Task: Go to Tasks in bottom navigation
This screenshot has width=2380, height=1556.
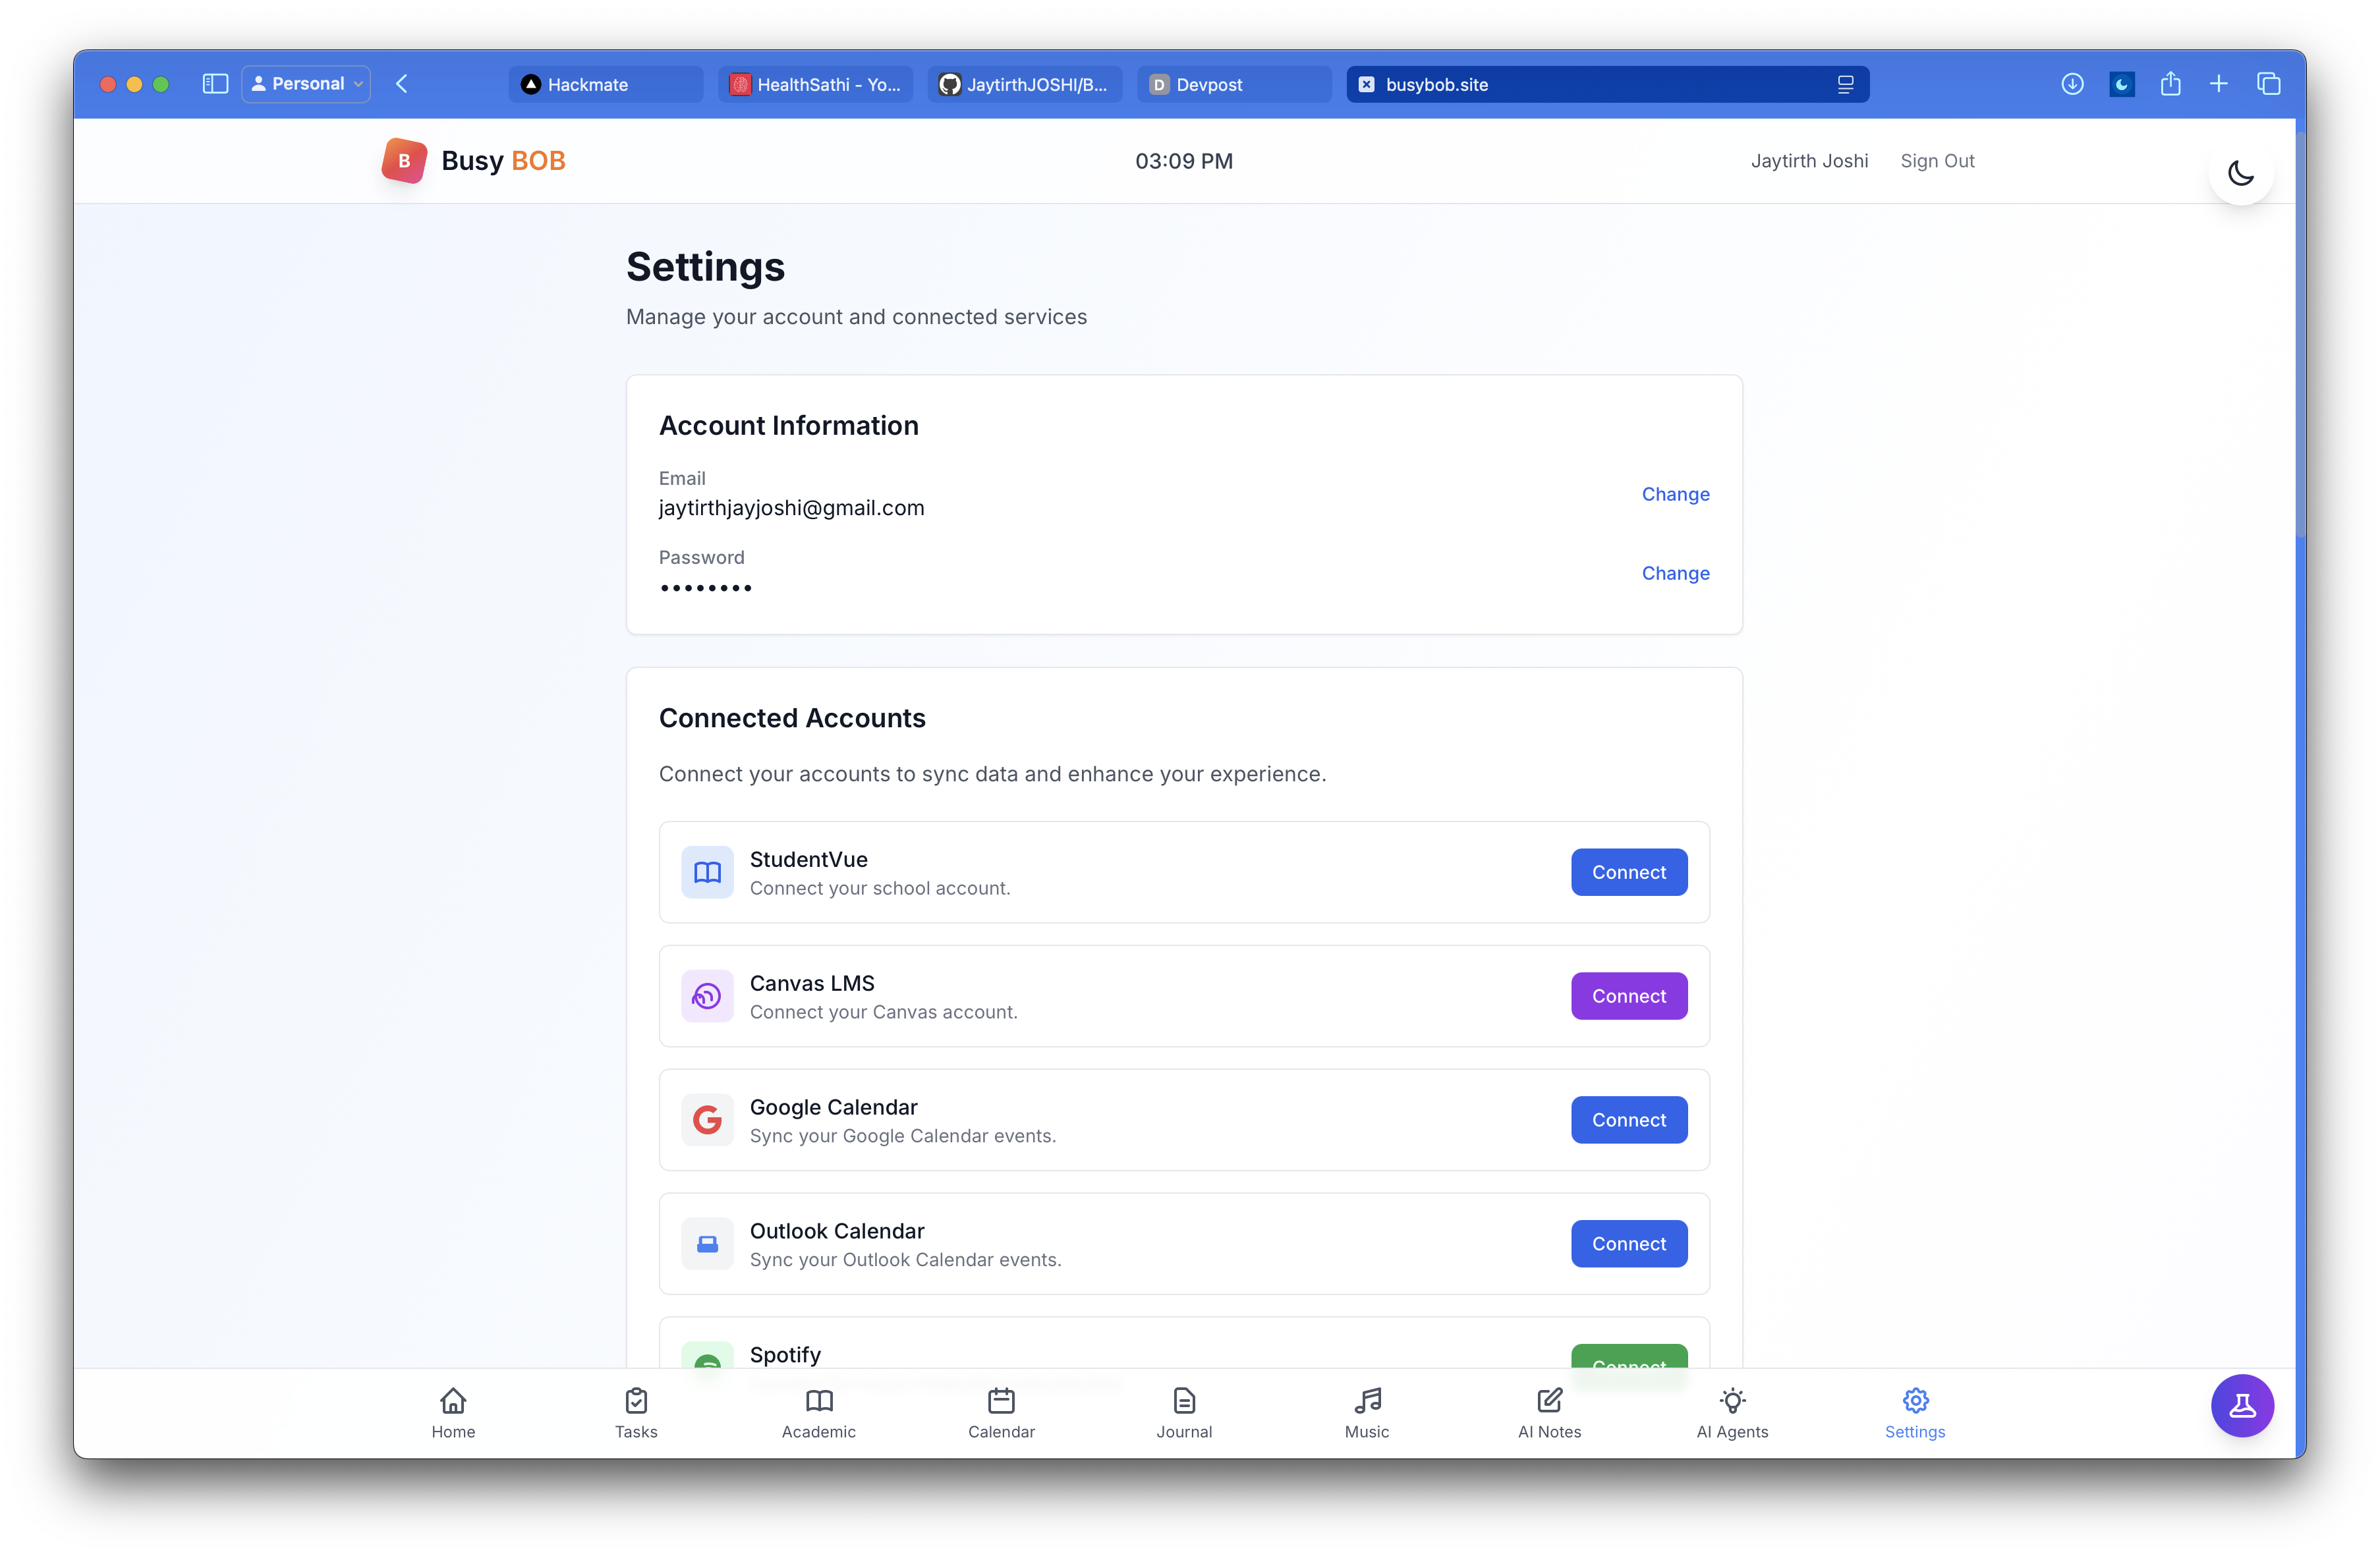Action: coord(636,1412)
